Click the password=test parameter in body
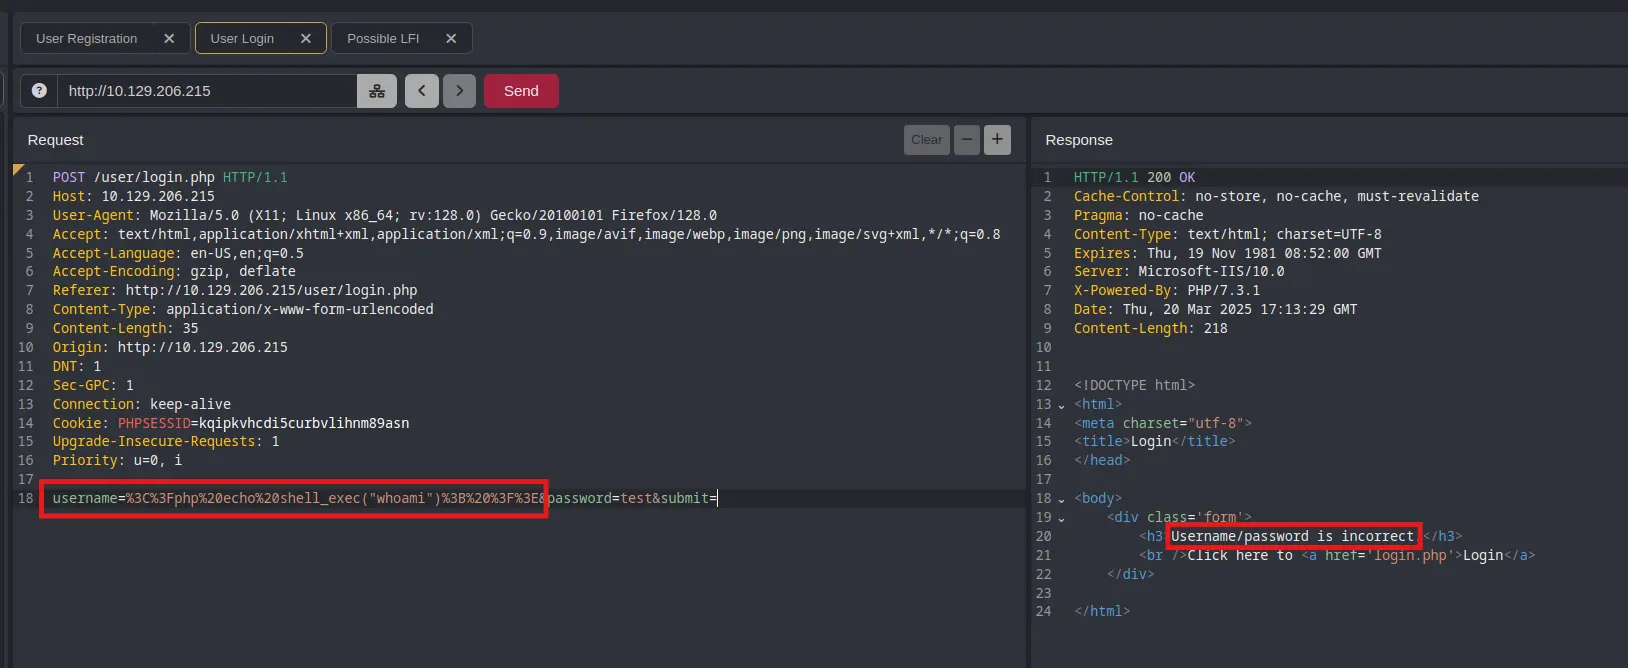The height and width of the screenshot is (668, 1628). [600, 498]
